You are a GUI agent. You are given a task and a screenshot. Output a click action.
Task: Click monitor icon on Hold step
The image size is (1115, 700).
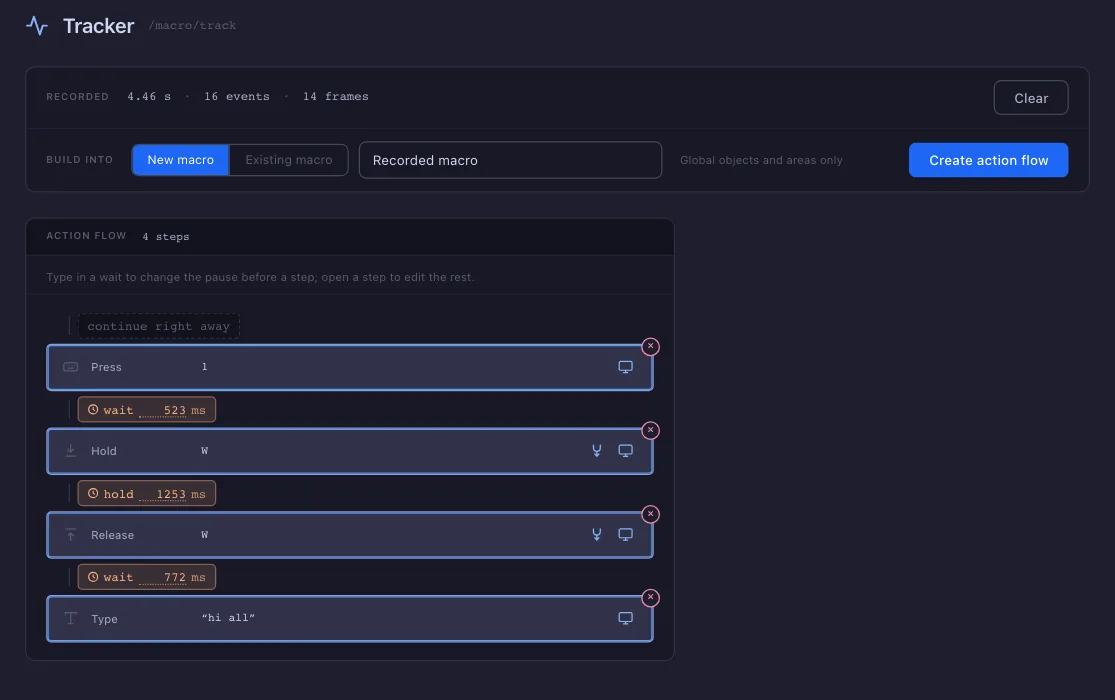(625, 451)
